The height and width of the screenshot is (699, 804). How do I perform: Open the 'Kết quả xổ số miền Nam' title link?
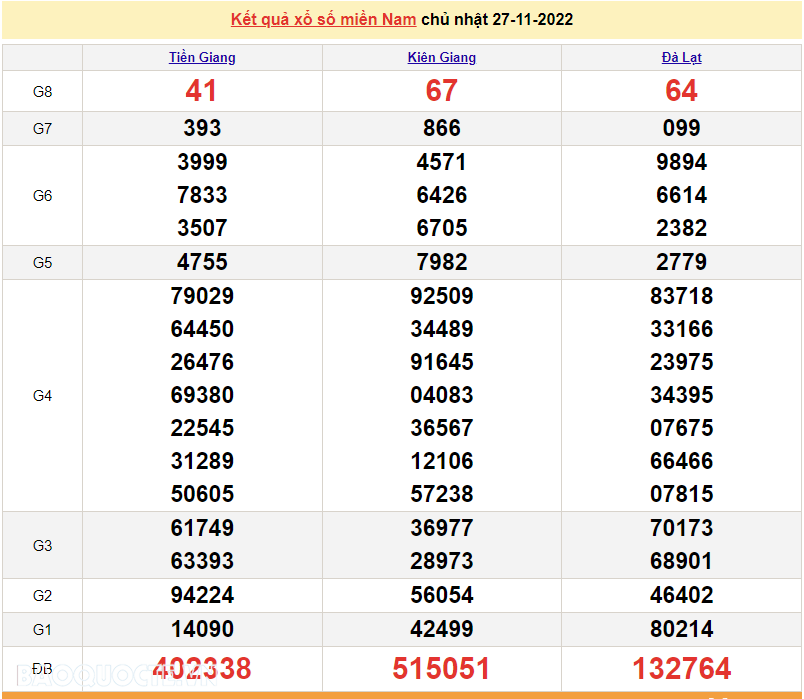(323, 20)
